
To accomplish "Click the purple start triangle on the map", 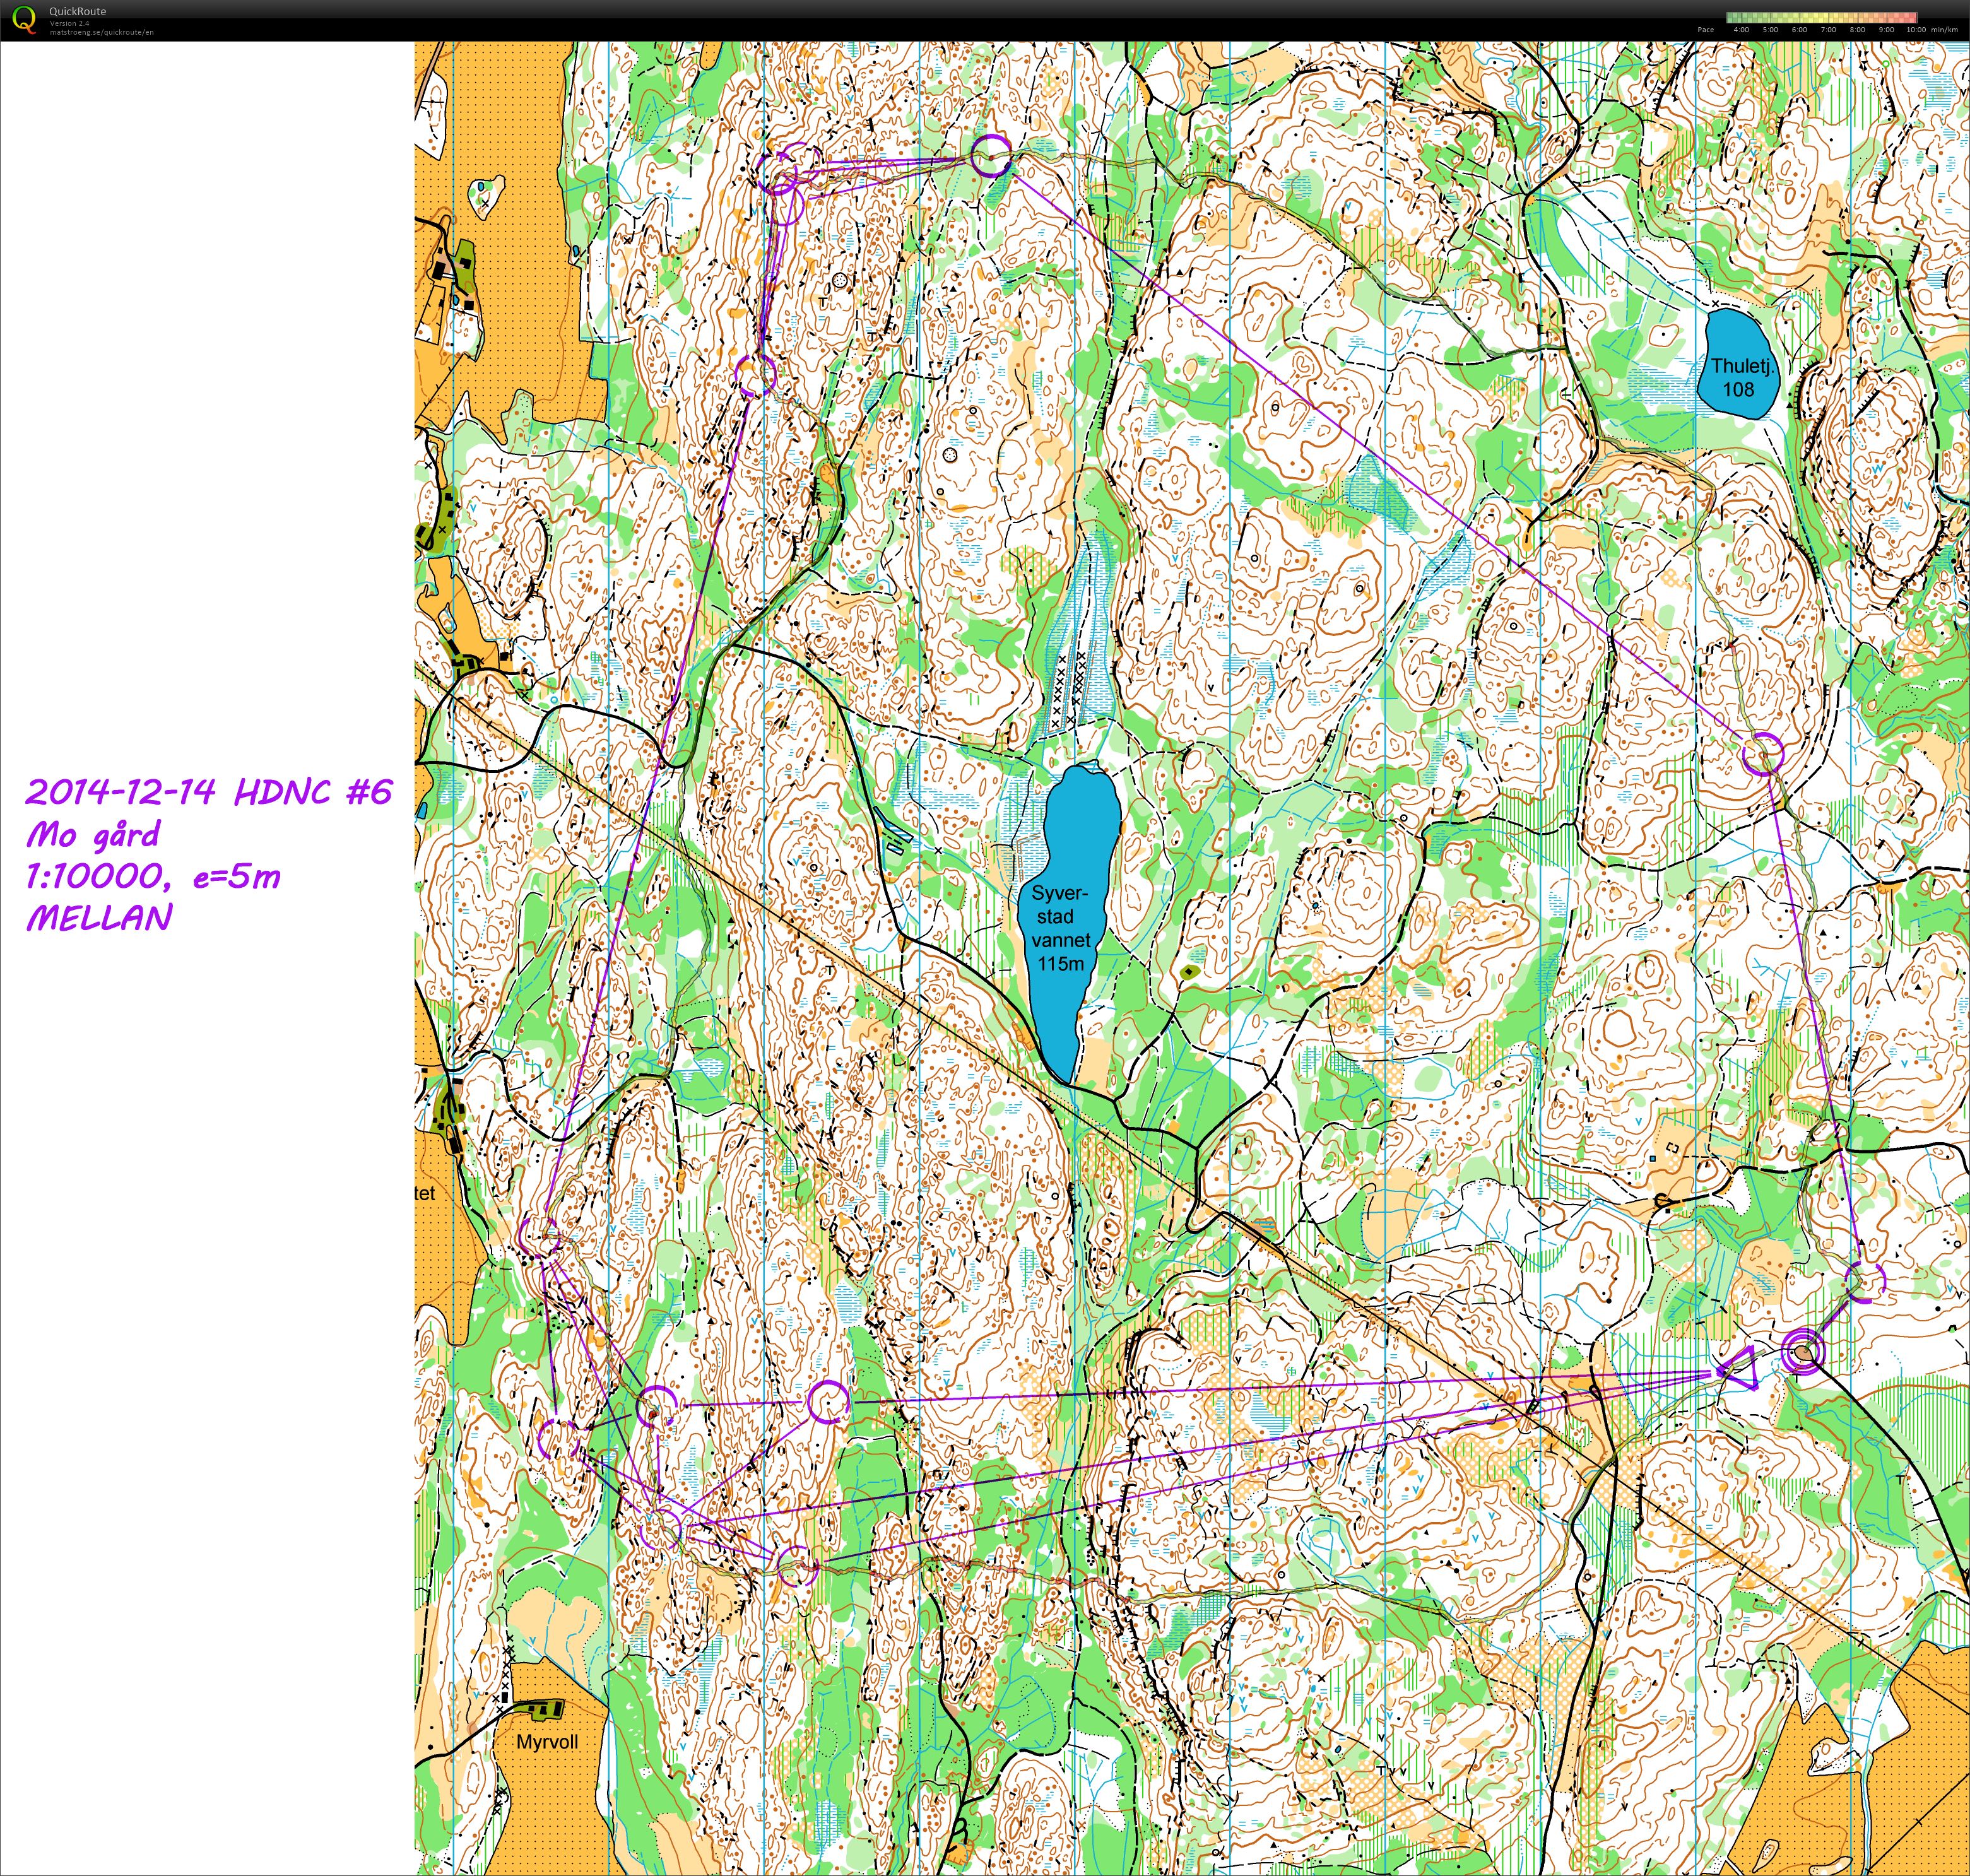I will point(1737,1369).
